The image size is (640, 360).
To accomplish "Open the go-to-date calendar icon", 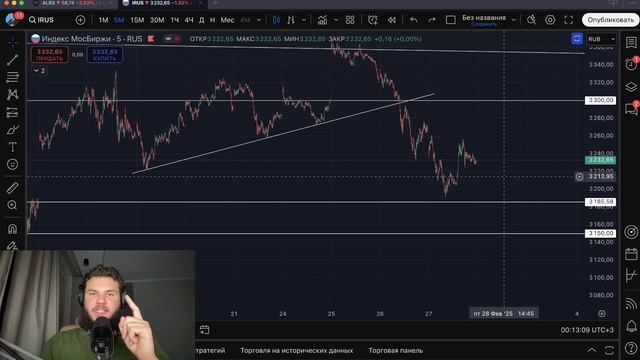I will (x=204, y=329).
